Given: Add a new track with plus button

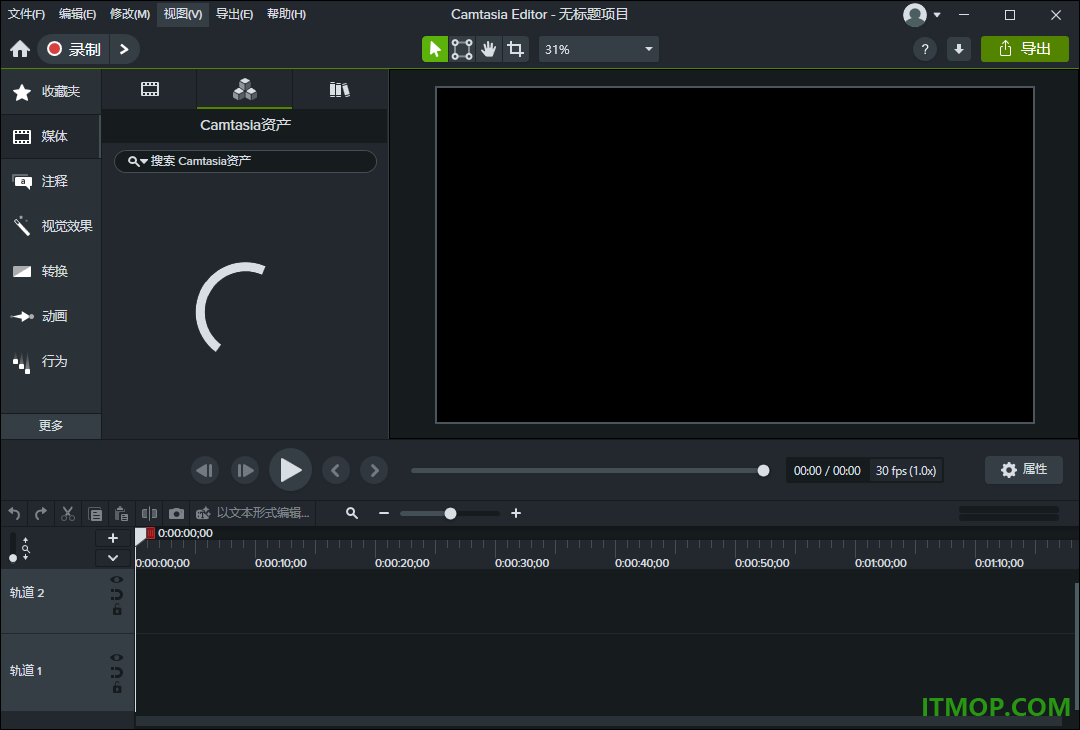Looking at the screenshot, I should click(x=113, y=539).
